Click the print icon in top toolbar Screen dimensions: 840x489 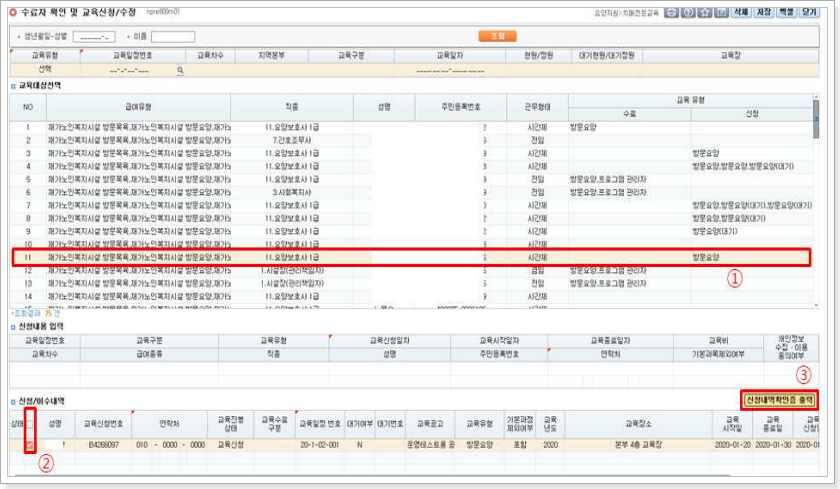click(671, 12)
